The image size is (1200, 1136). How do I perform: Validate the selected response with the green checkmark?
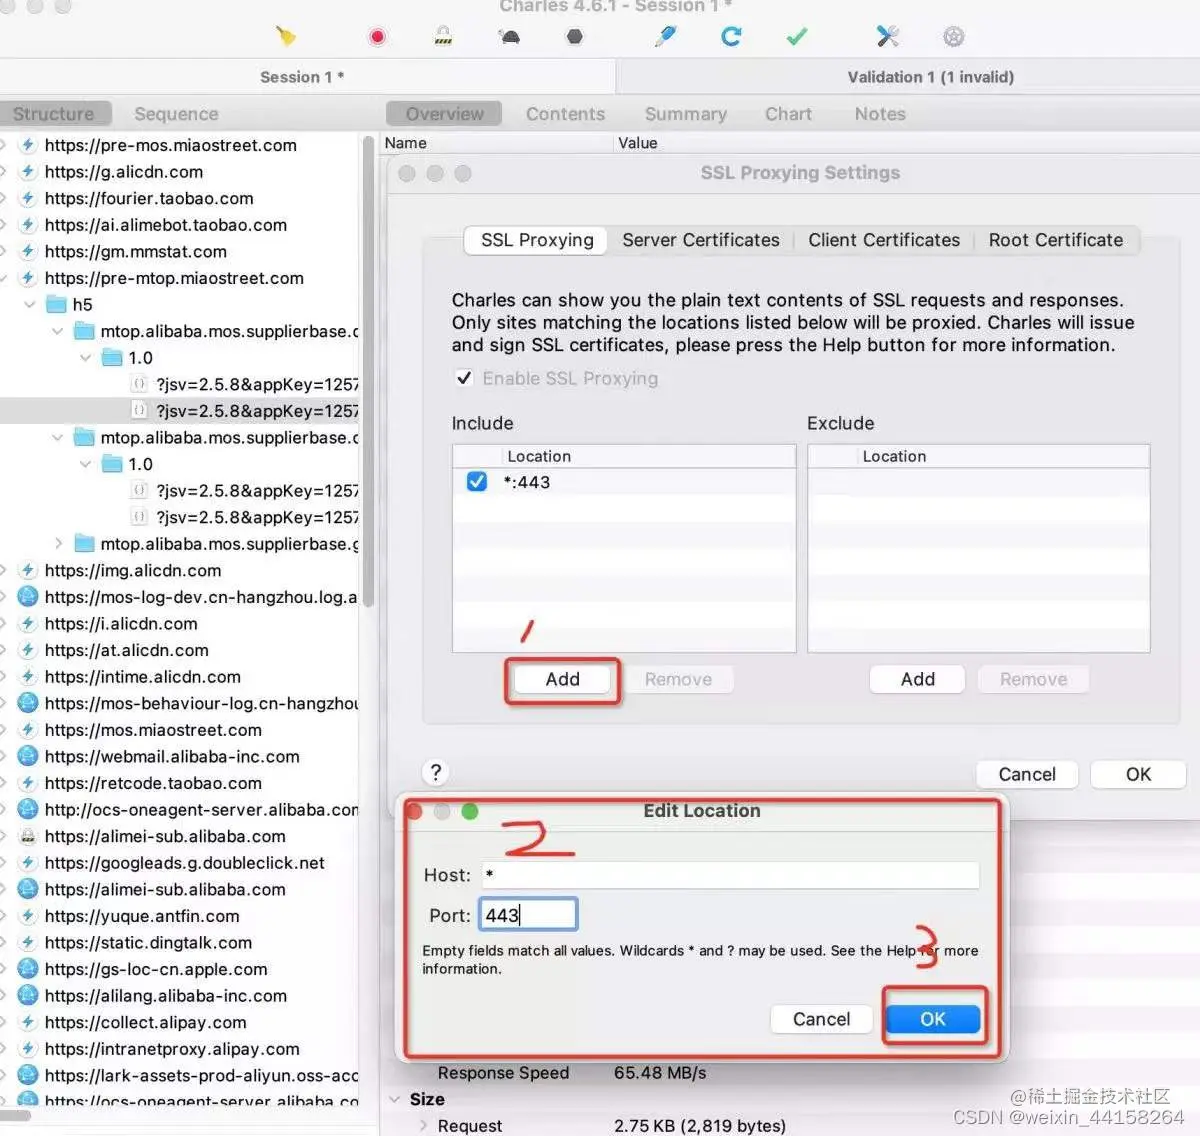[x=796, y=37]
